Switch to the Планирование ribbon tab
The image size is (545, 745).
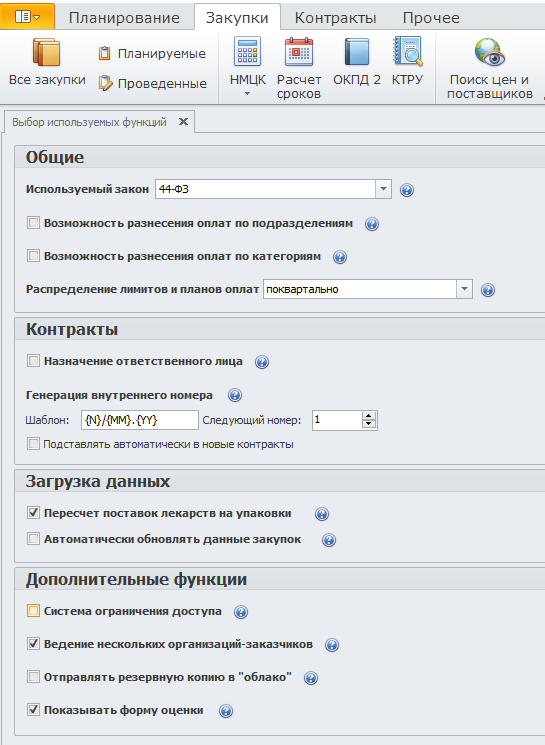(124, 18)
